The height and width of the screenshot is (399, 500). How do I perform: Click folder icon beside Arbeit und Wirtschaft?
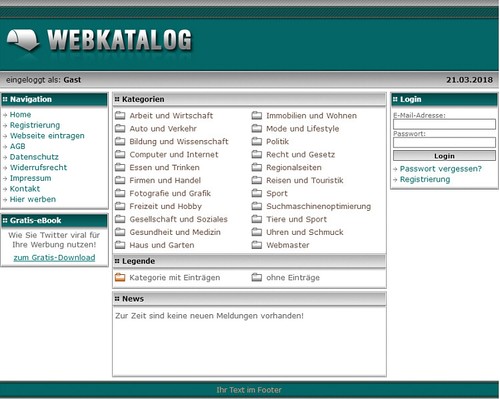tap(120, 116)
